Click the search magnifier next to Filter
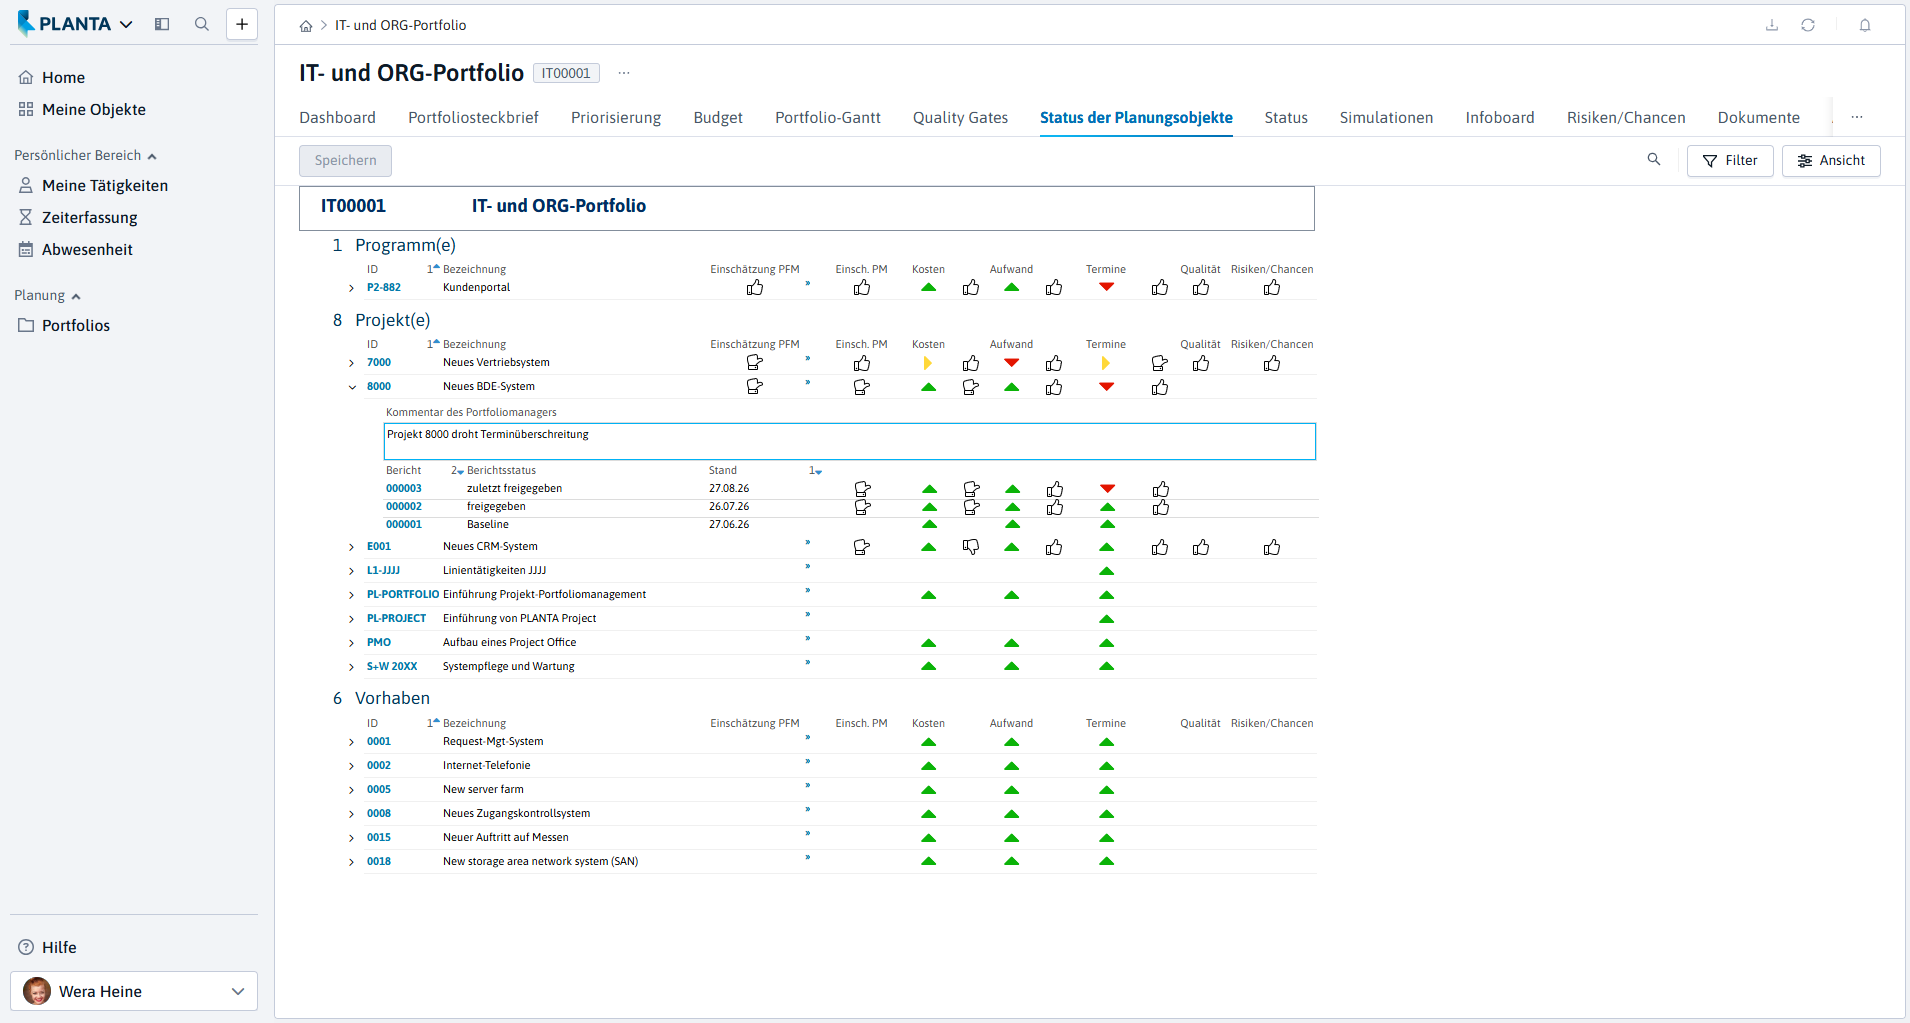The height and width of the screenshot is (1023, 1910). [x=1654, y=160]
